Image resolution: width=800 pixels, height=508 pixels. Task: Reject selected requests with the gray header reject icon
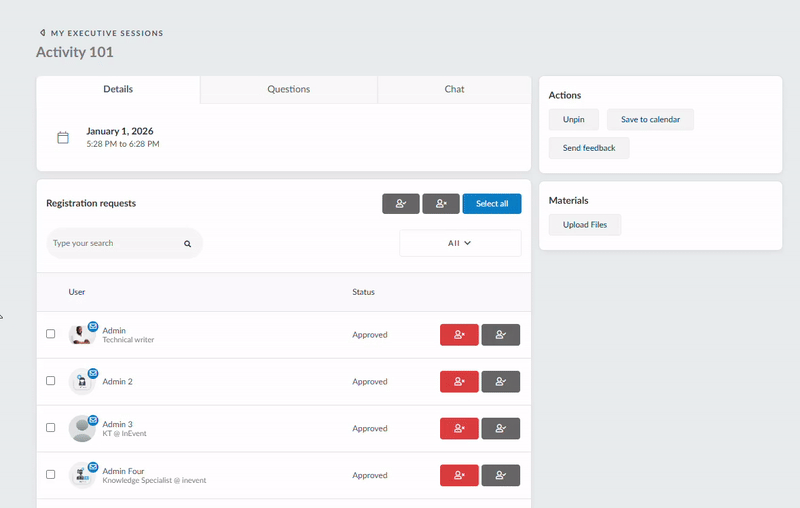(441, 204)
